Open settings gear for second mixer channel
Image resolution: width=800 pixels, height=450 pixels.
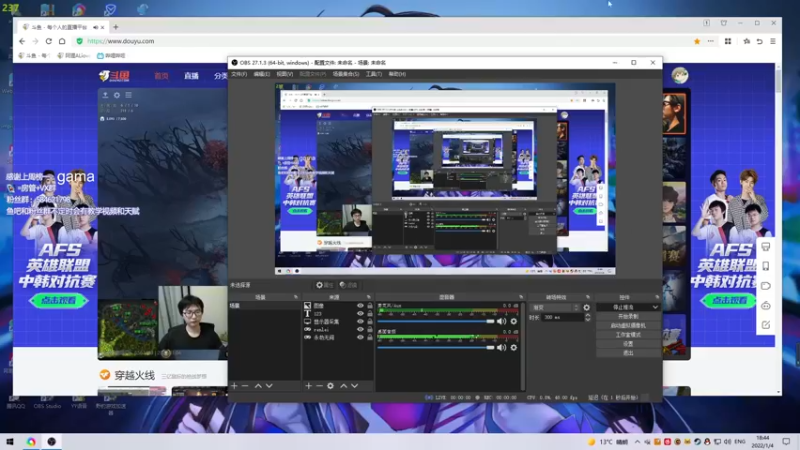pos(514,347)
